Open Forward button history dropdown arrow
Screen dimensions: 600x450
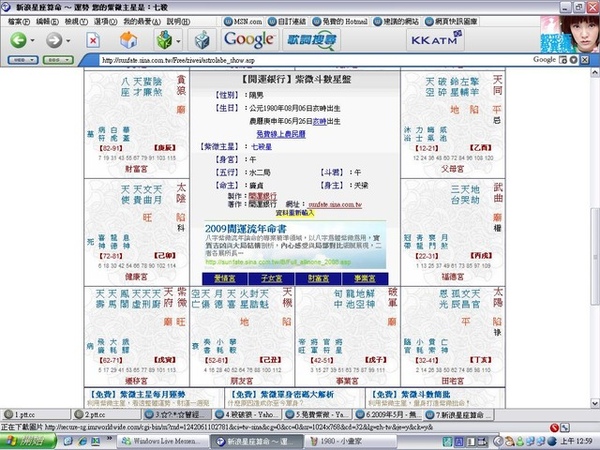point(68,40)
